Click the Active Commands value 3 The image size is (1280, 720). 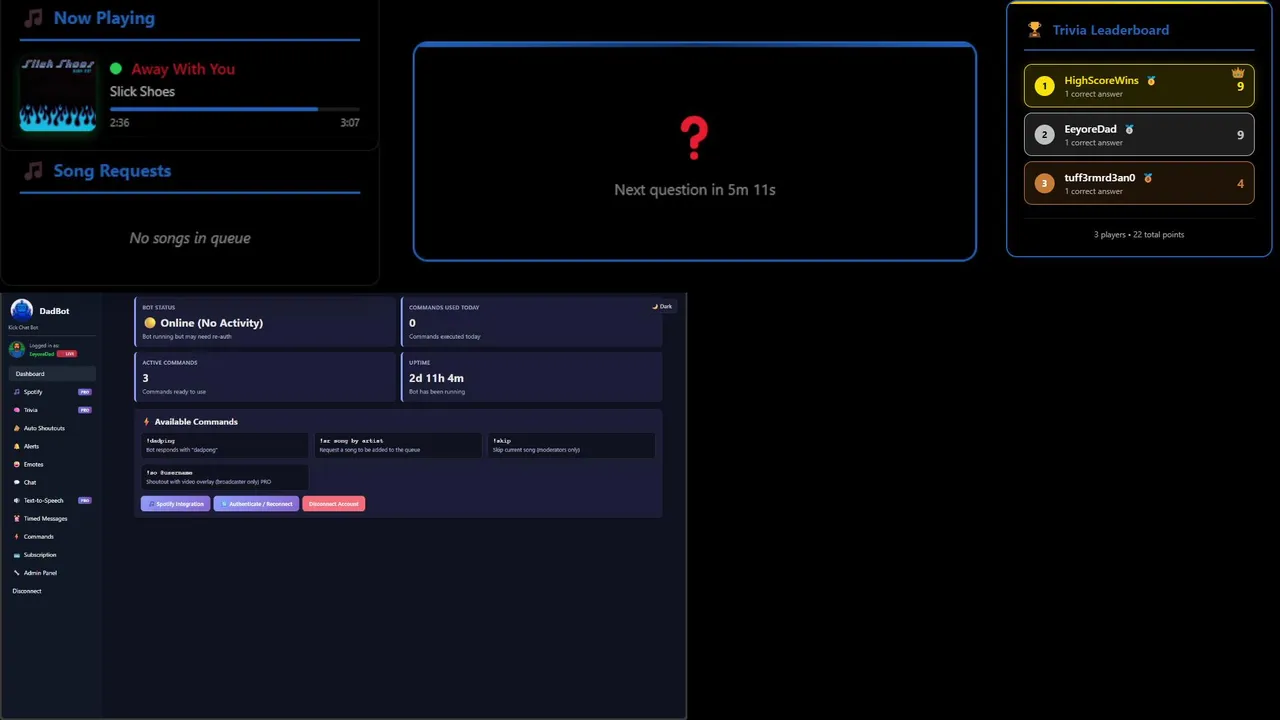[146, 378]
